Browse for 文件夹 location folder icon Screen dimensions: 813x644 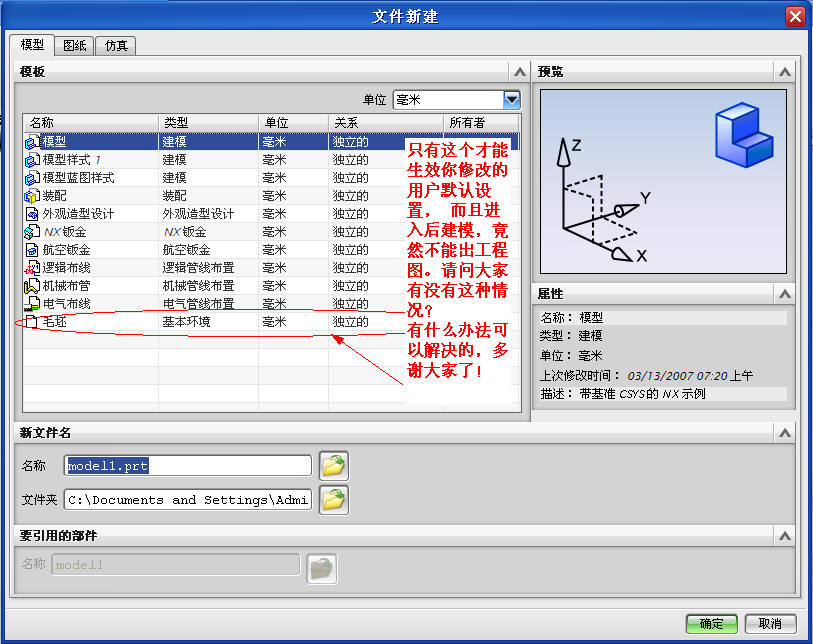(x=333, y=500)
